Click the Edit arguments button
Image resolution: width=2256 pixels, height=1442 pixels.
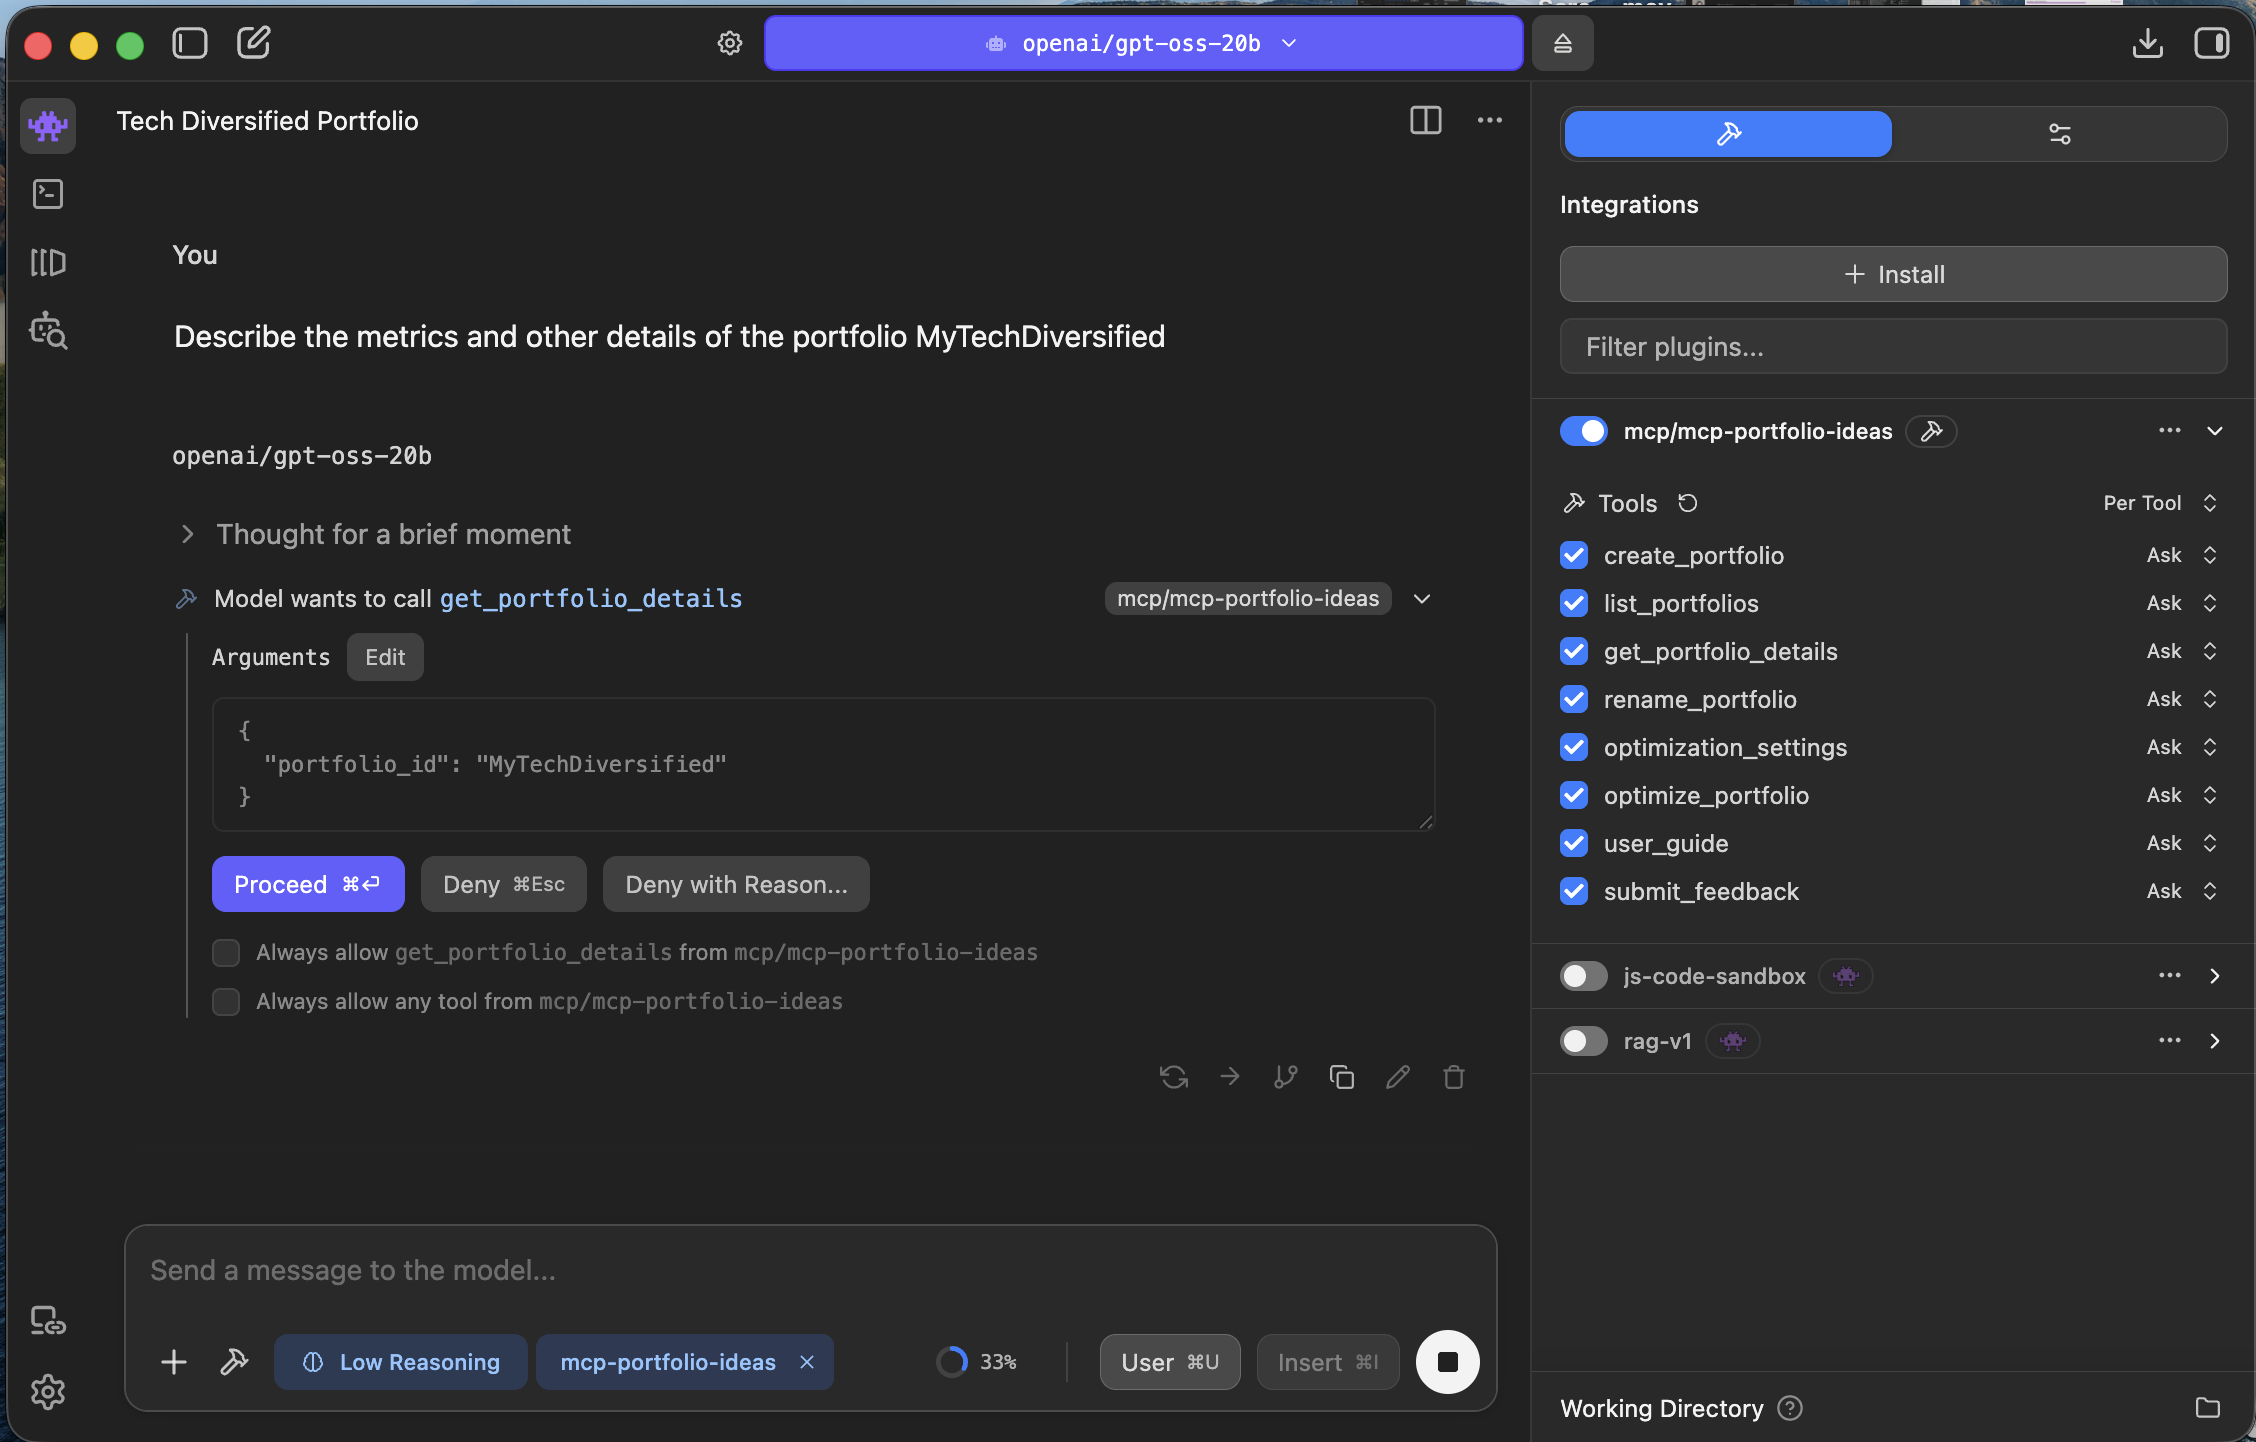click(385, 657)
